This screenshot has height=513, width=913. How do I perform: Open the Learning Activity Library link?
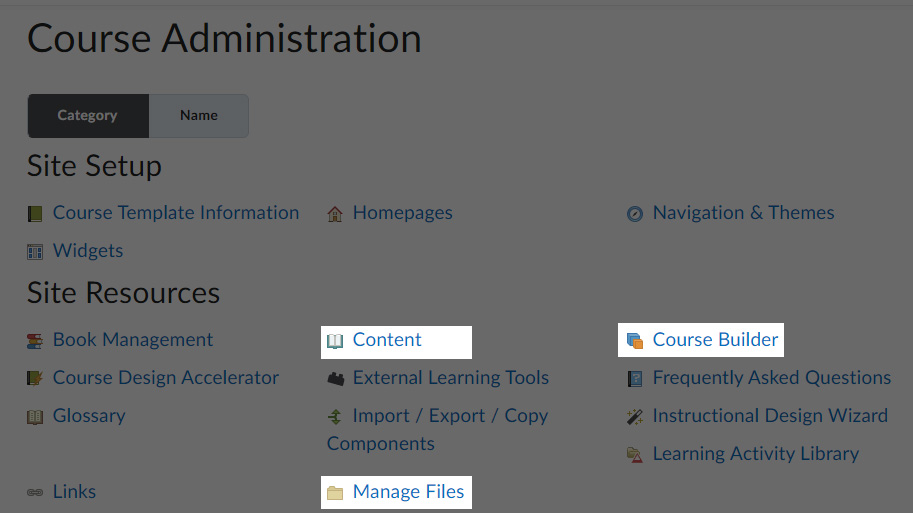[756, 454]
